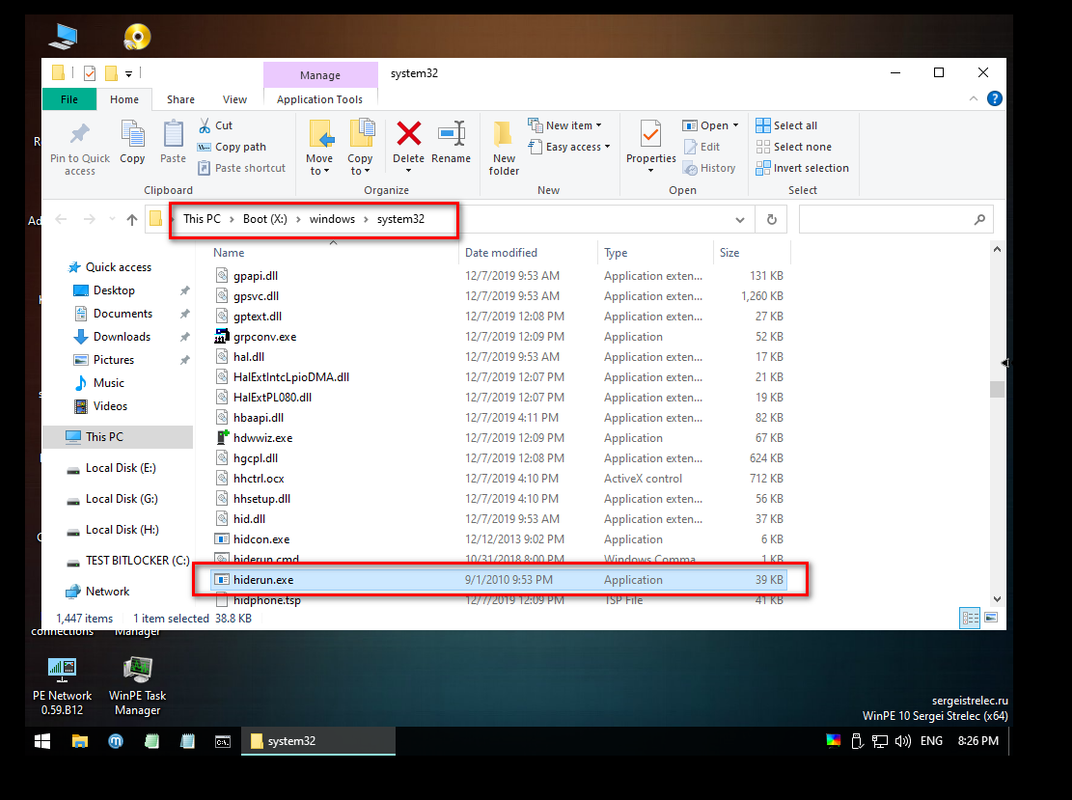Image resolution: width=1072 pixels, height=800 pixels.
Task: Open PE Network desktop icon
Action: click(62, 685)
